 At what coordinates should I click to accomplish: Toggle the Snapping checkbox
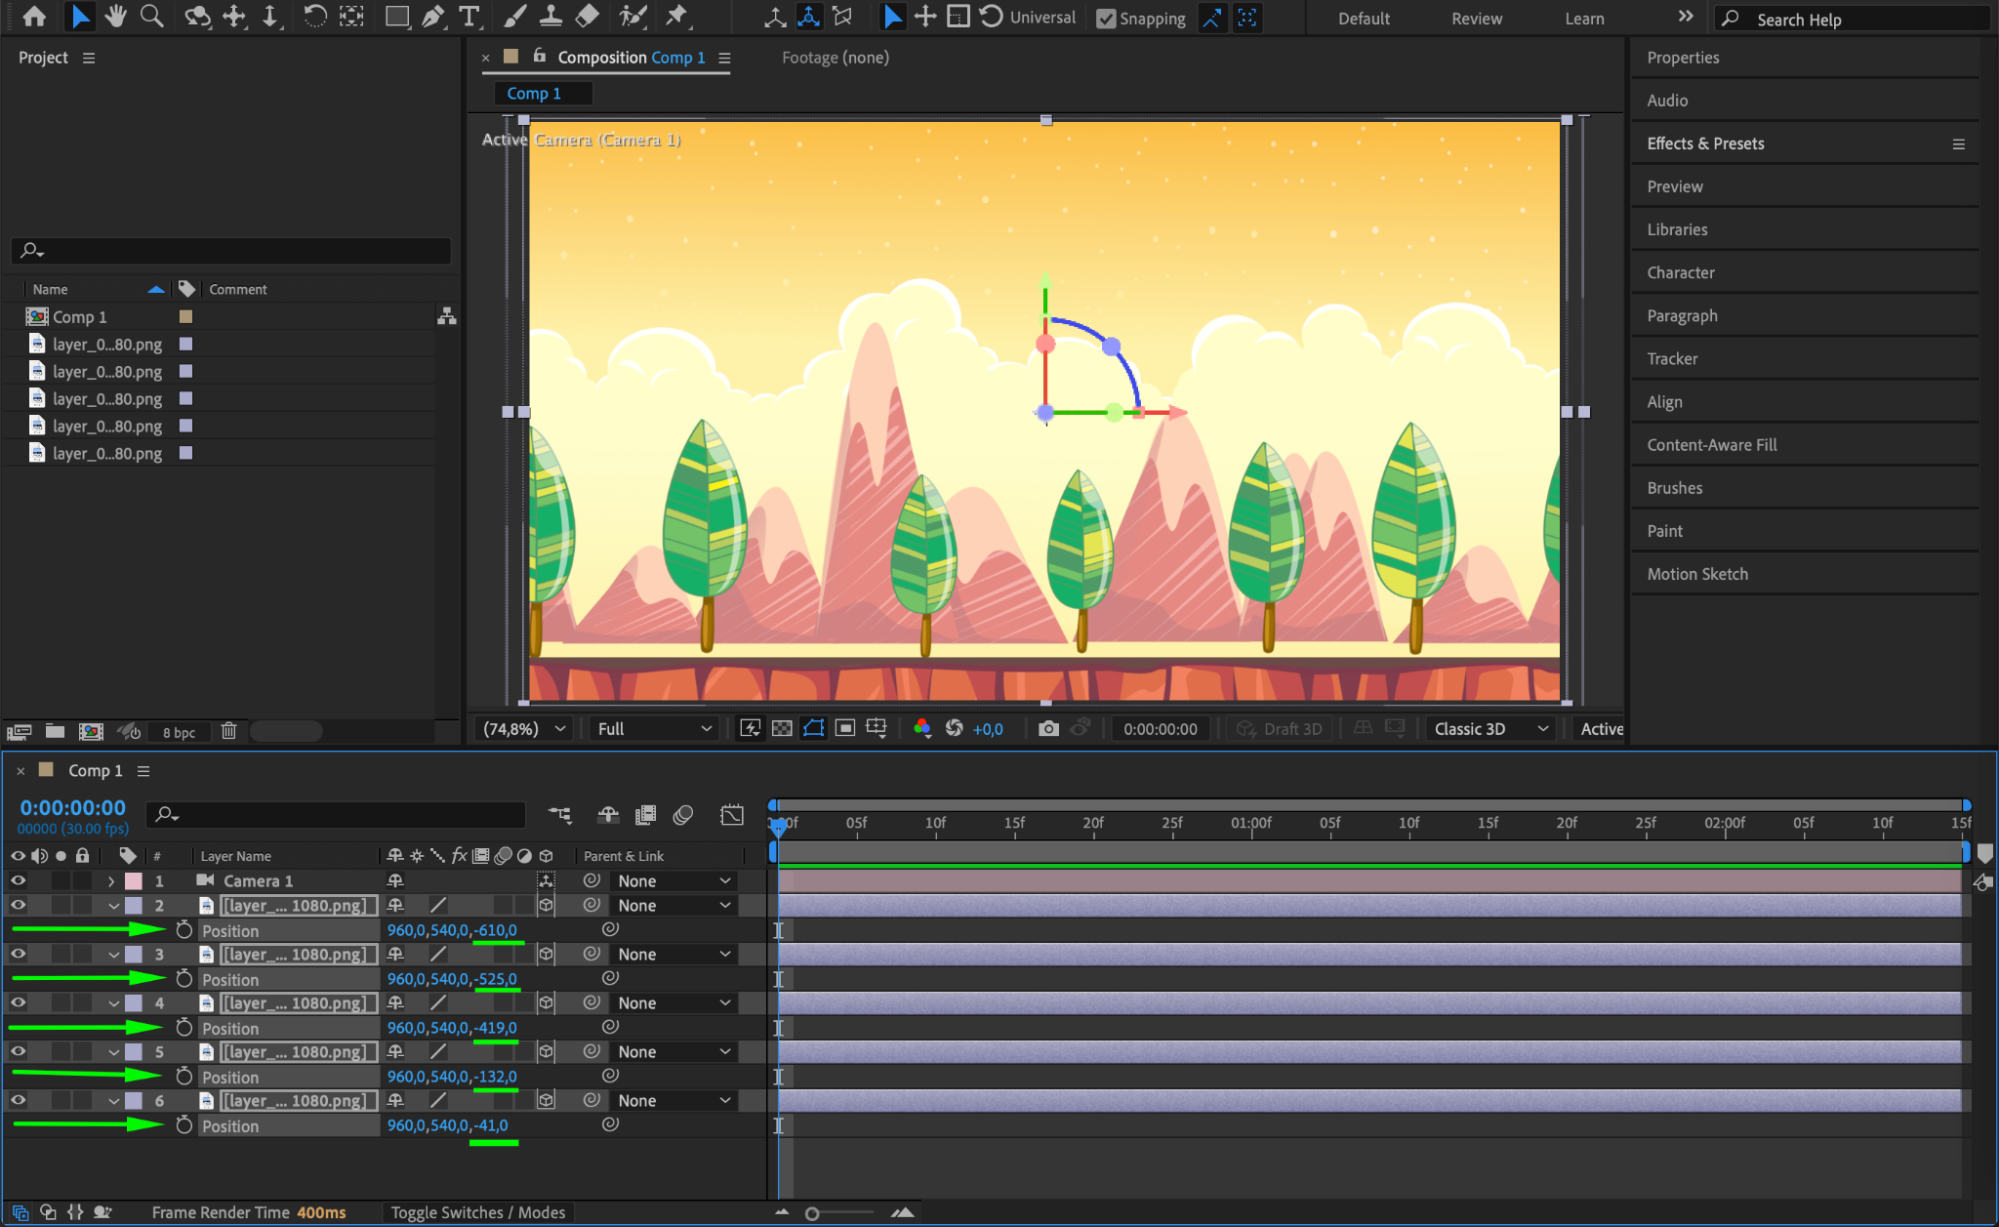pos(1106,18)
